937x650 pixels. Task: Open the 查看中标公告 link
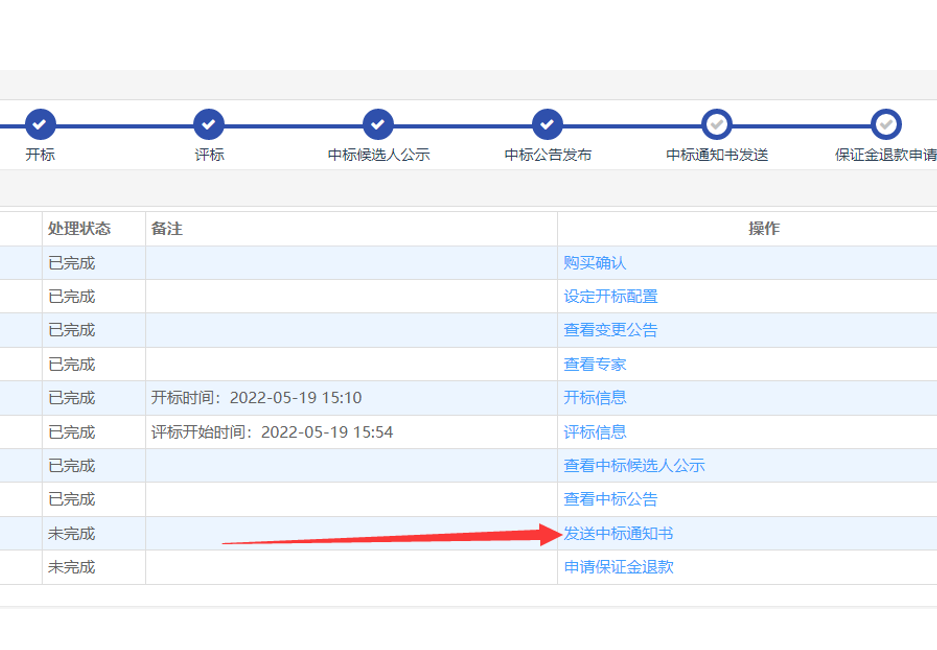tap(610, 499)
